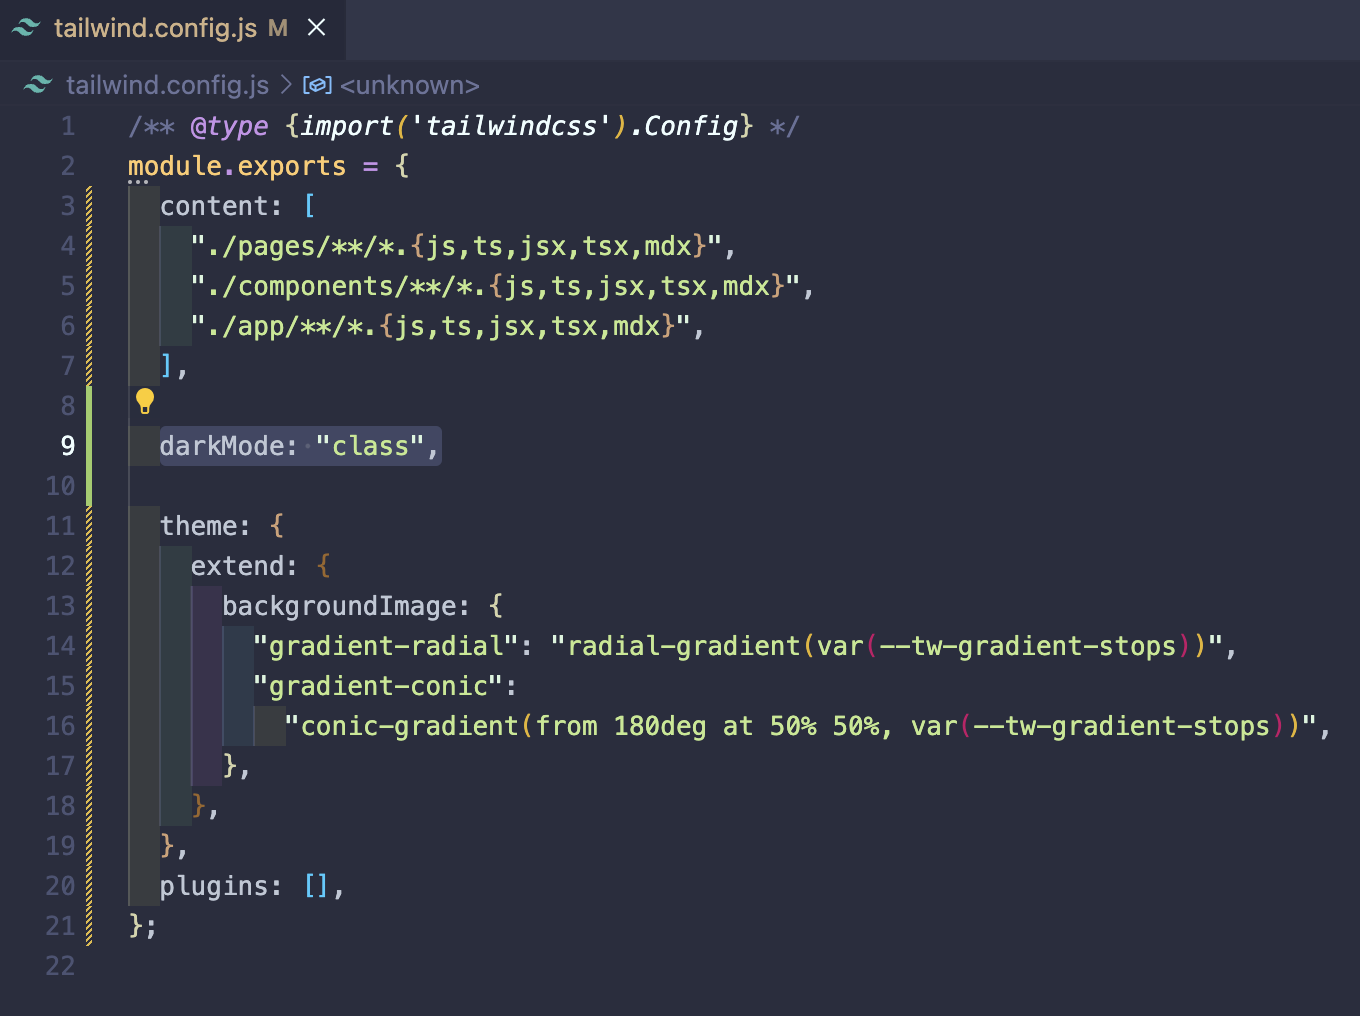The height and width of the screenshot is (1016, 1360).
Task: Close the tailwind.config.js tab
Action: [x=317, y=28]
